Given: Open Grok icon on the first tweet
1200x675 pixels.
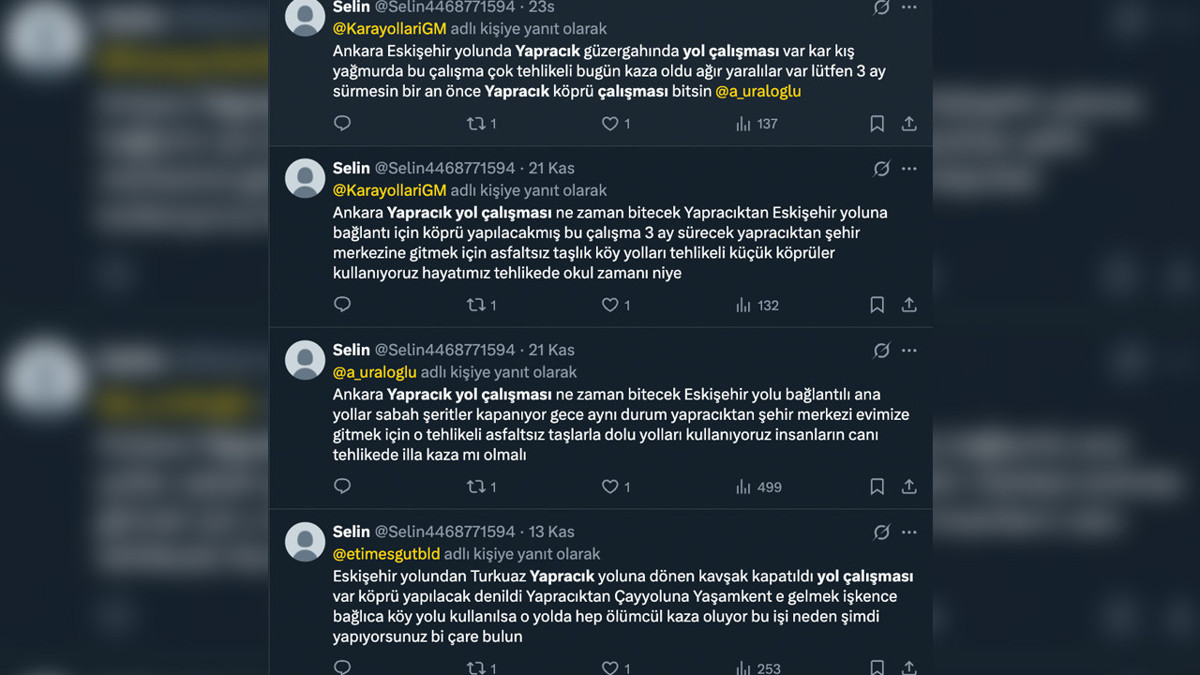Looking at the screenshot, I should [881, 7].
